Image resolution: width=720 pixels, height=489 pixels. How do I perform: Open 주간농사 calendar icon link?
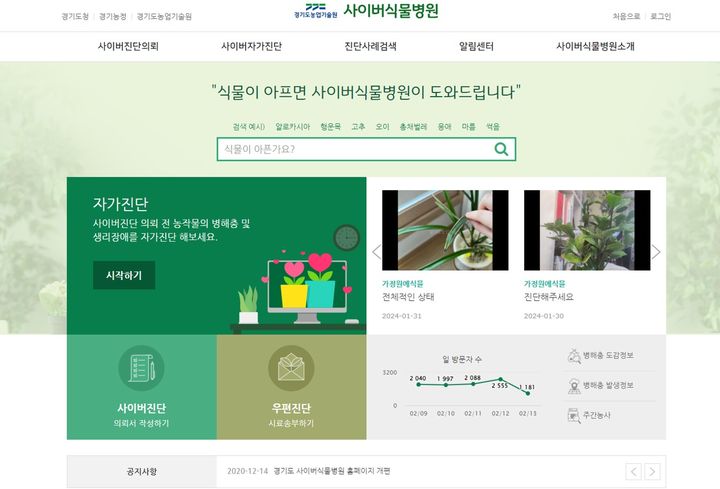[575, 414]
